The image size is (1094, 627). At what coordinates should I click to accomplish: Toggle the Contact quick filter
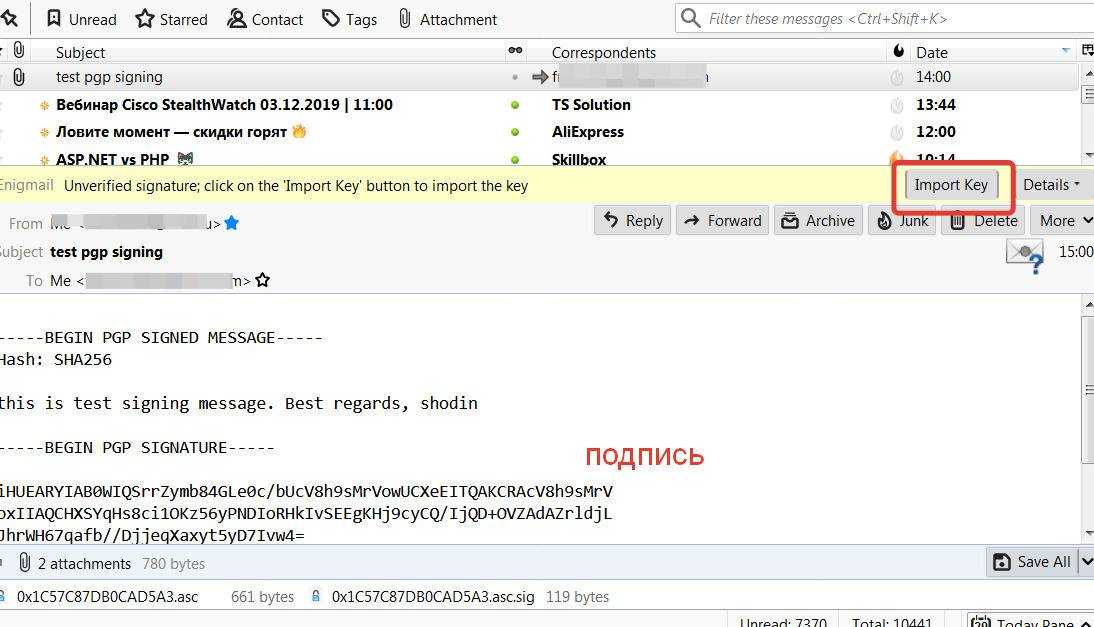point(265,19)
